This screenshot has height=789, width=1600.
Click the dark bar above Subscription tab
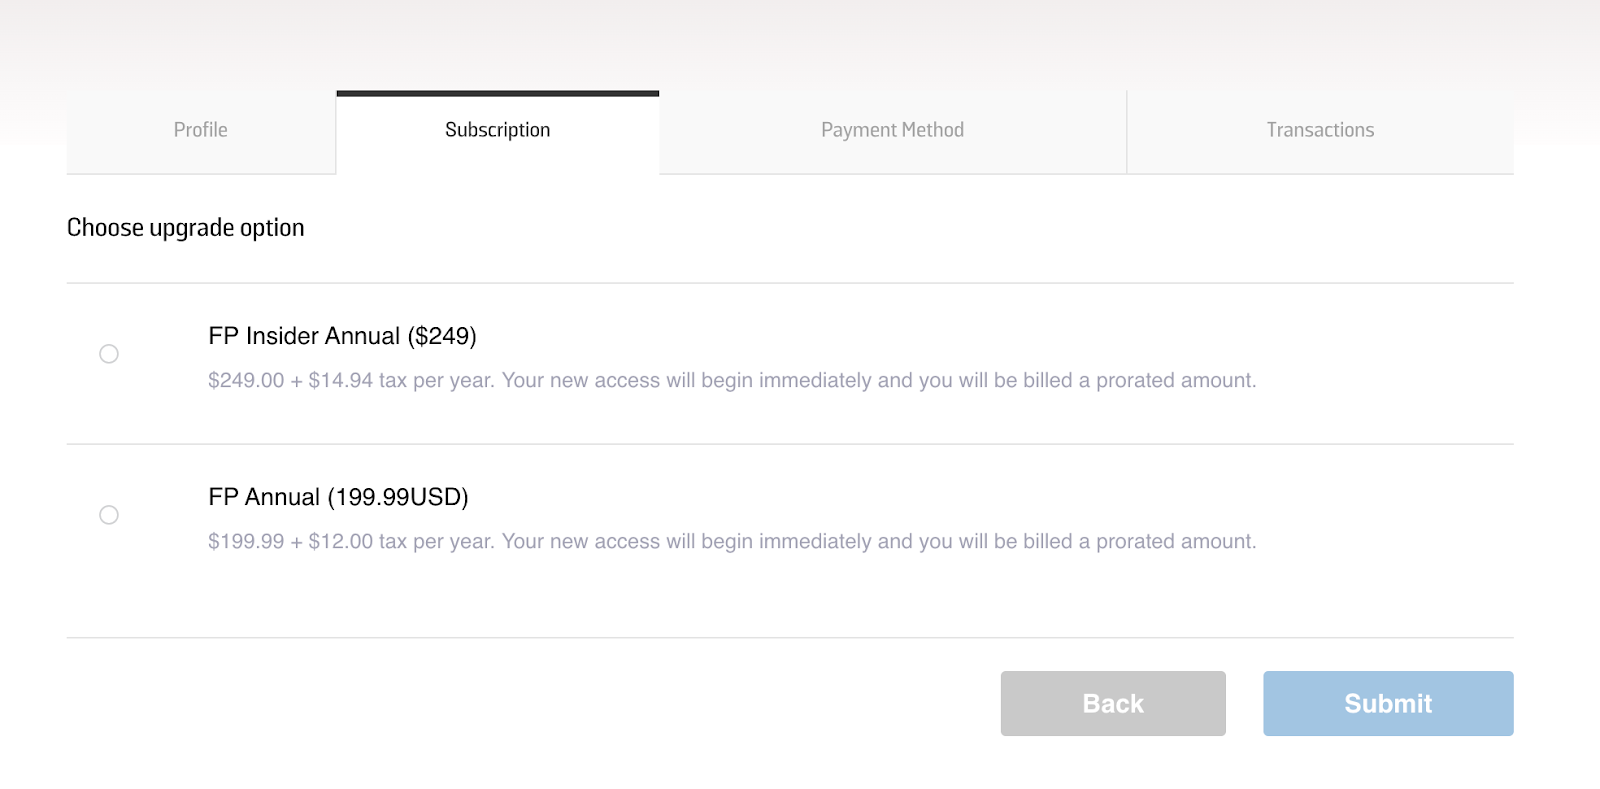(x=498, y=94)
